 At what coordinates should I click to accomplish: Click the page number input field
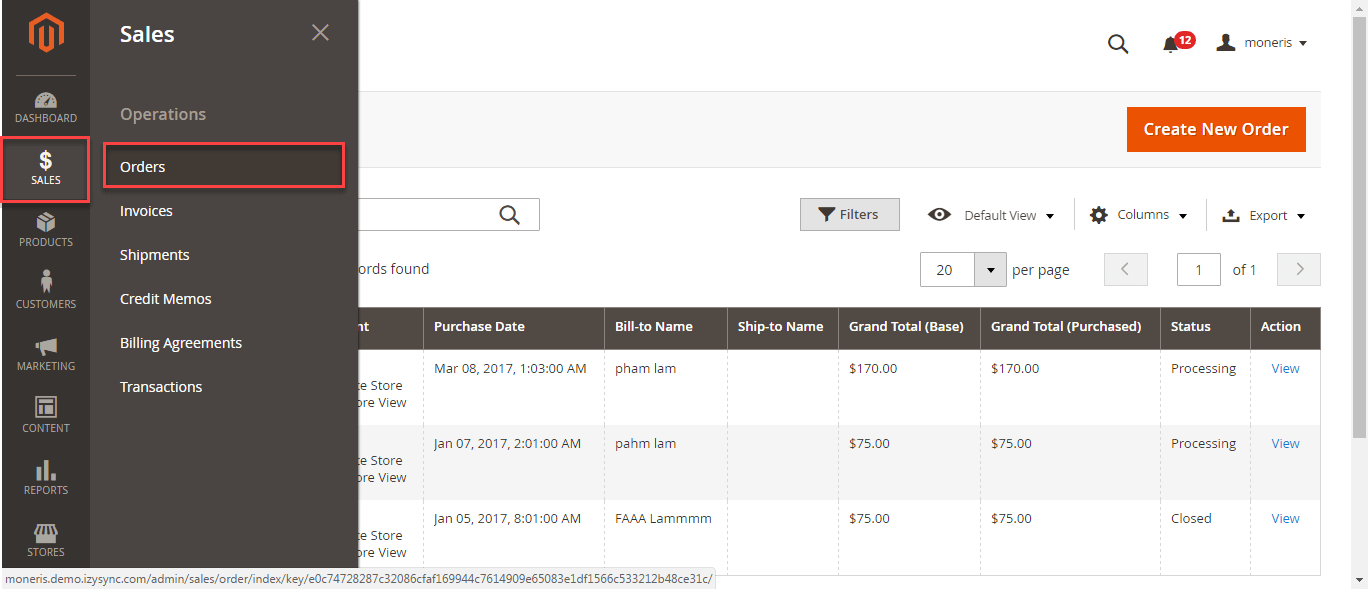(x=1199, y=270)
